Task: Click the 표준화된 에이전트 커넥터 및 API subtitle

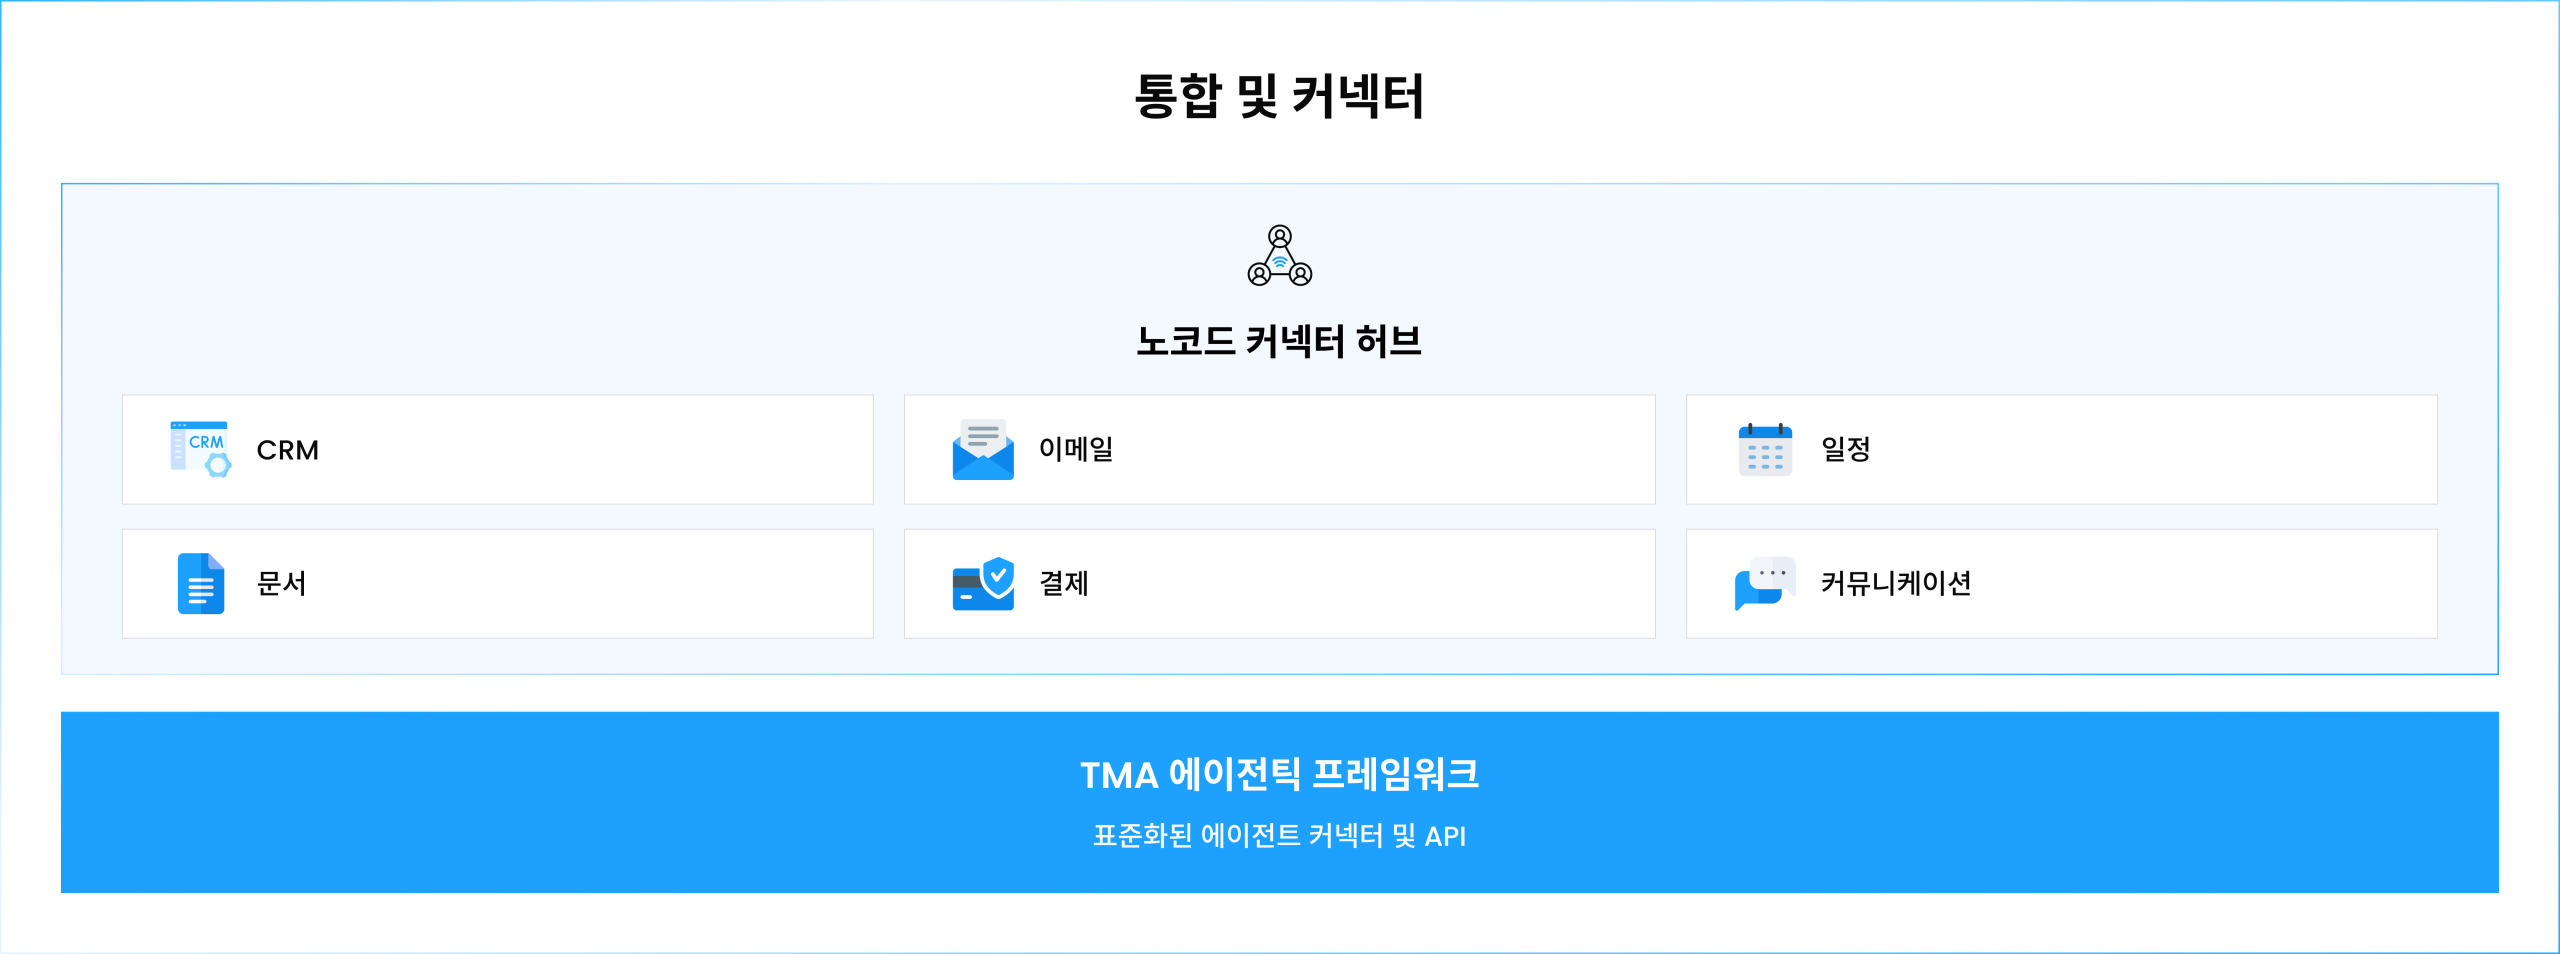Action: [1279, 836]
